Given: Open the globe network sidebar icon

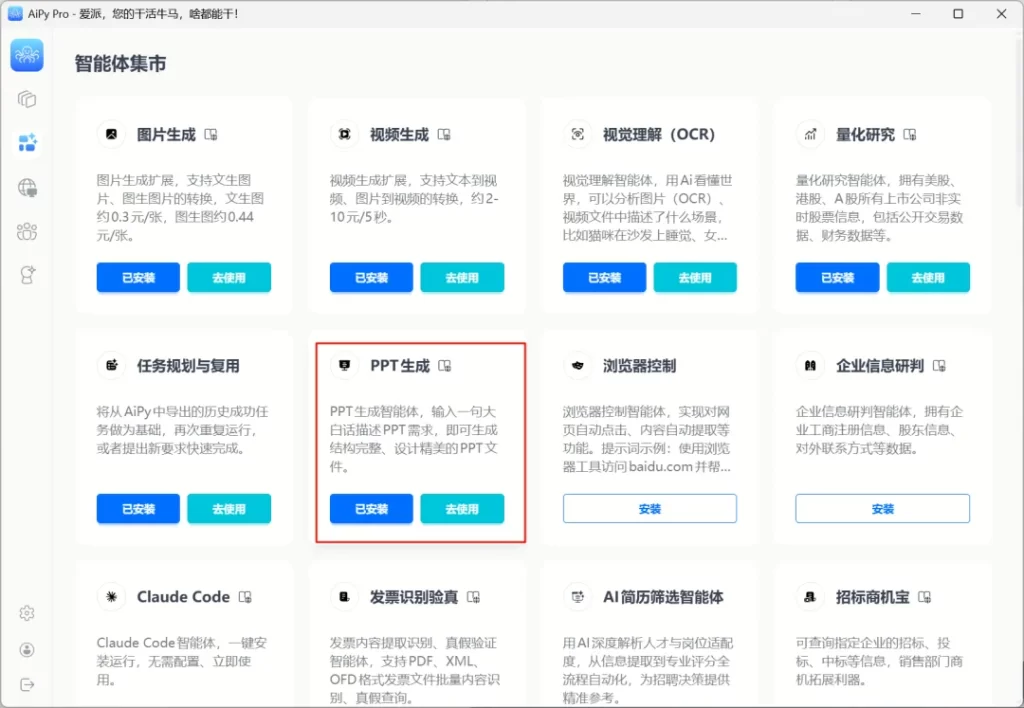Looking at the screenshot, I should coord(27,187).
